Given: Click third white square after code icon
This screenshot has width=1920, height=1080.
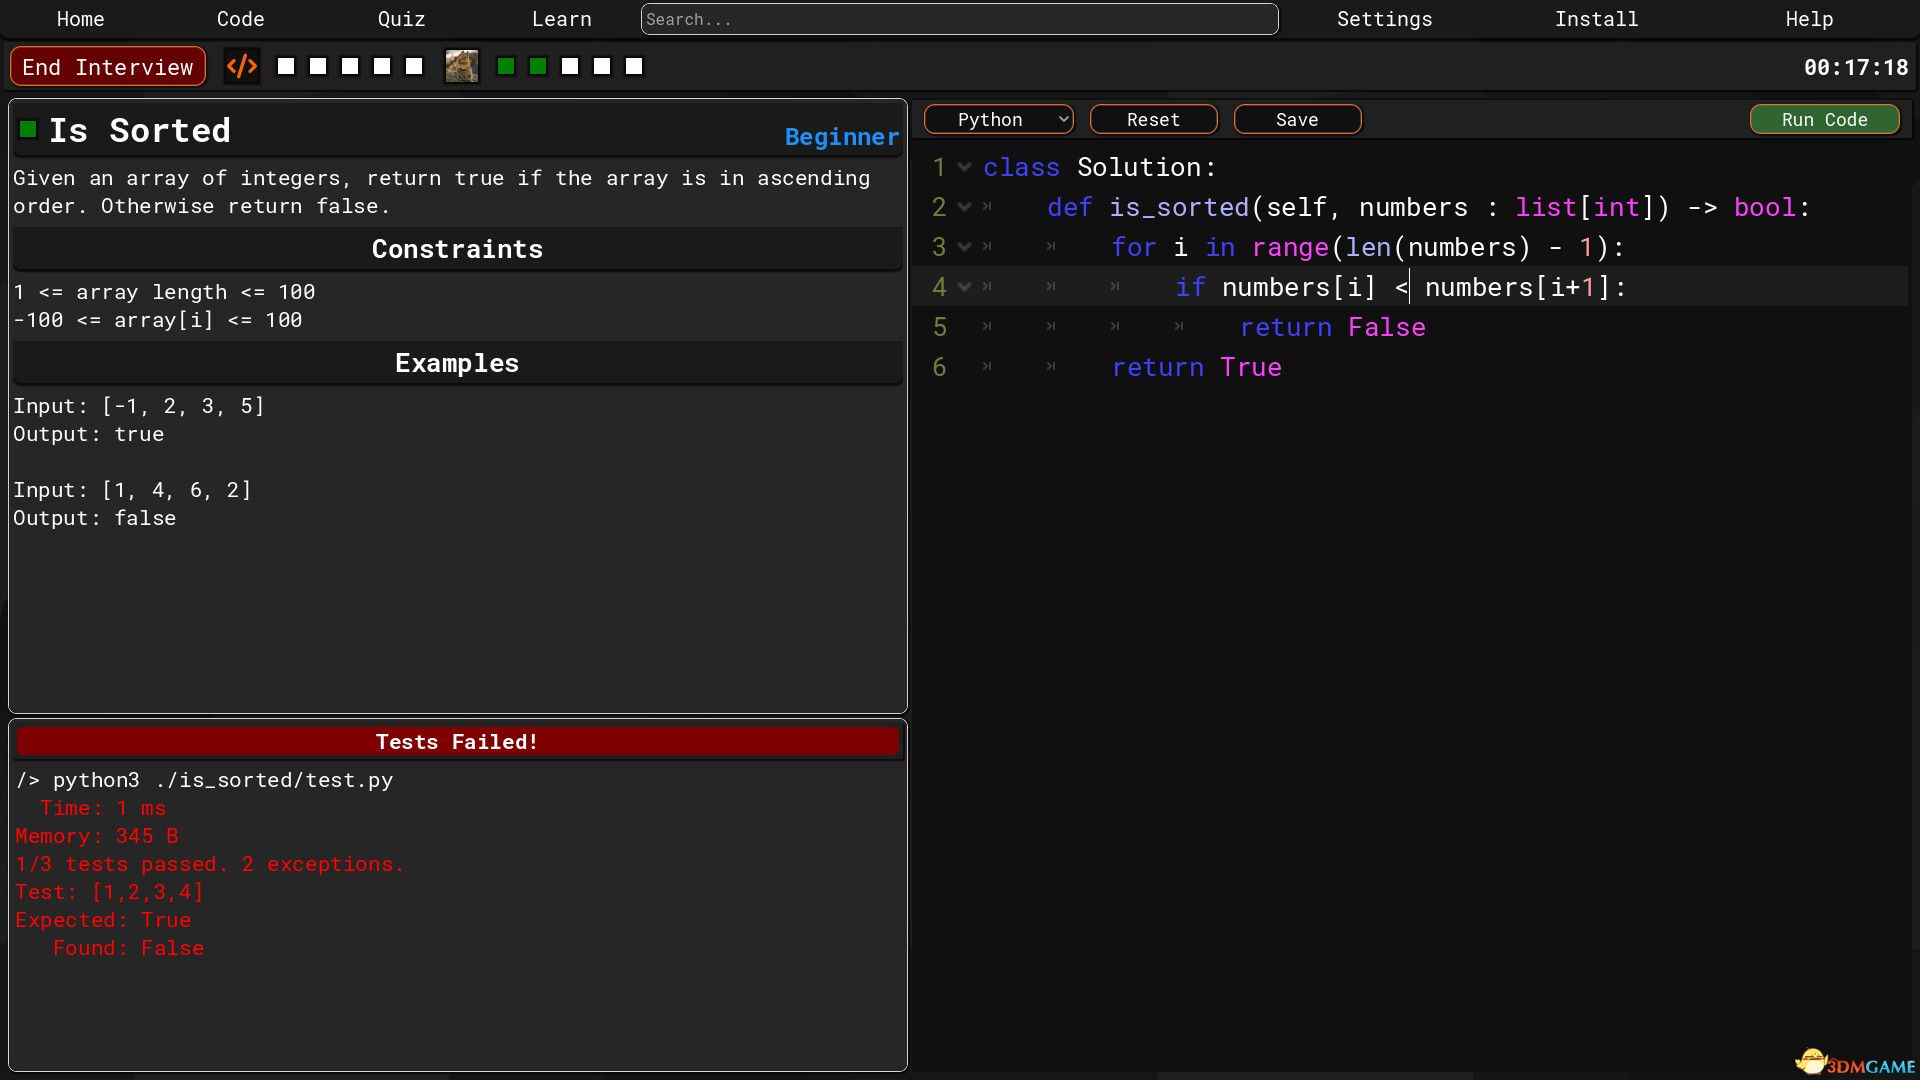Looking at the screenshot, I should [350, 67].
